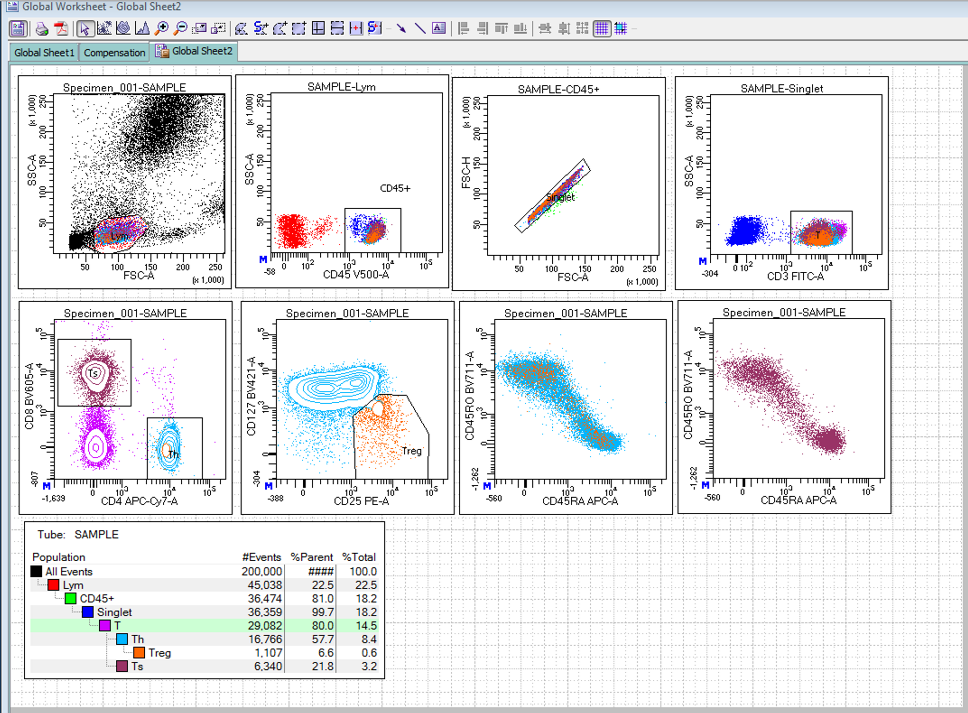
Task: Toggle the snap-to-grid button
Action: tap(621, 29)
